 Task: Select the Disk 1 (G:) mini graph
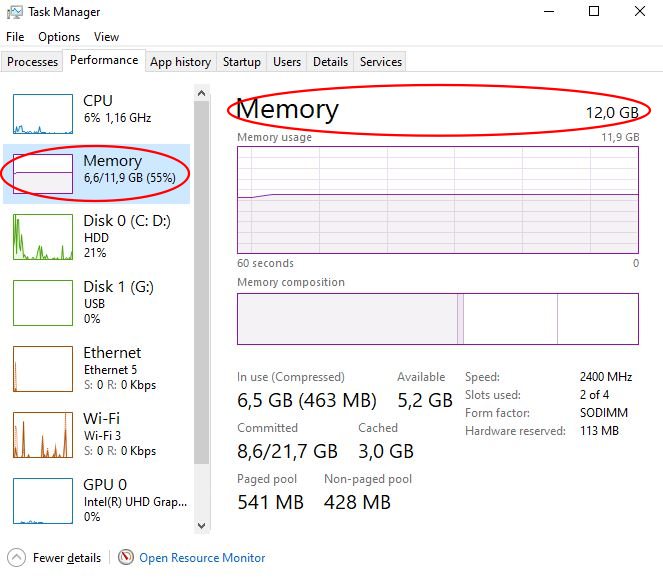point(43,303)
